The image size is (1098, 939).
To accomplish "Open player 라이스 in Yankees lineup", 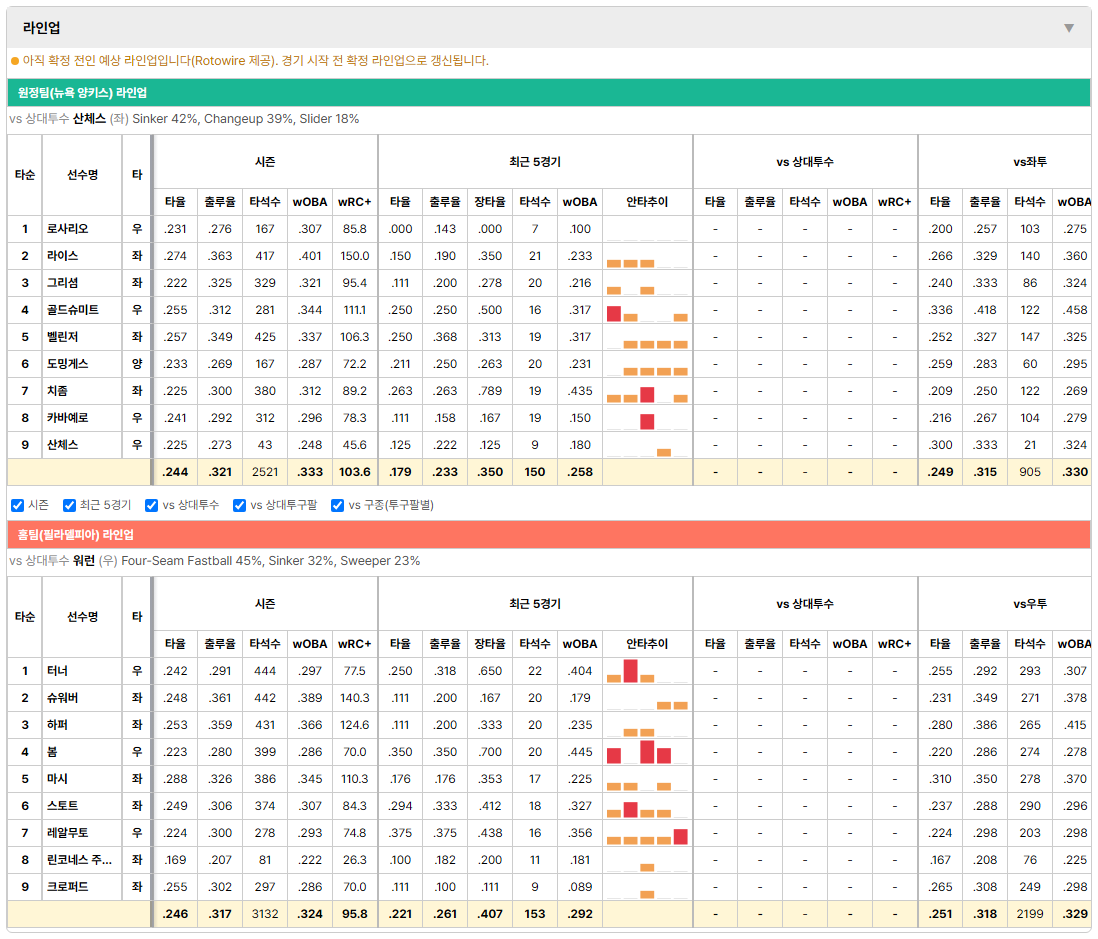I will tap(62, 256).
